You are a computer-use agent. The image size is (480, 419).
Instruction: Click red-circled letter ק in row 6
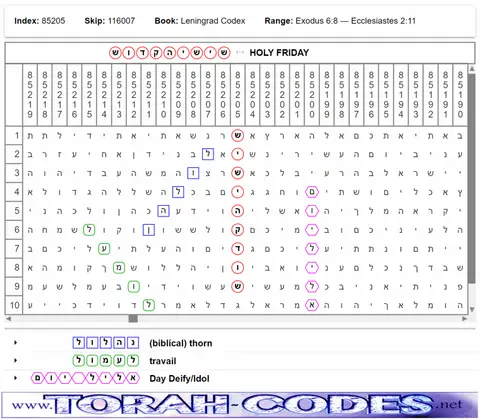point(237,230)
